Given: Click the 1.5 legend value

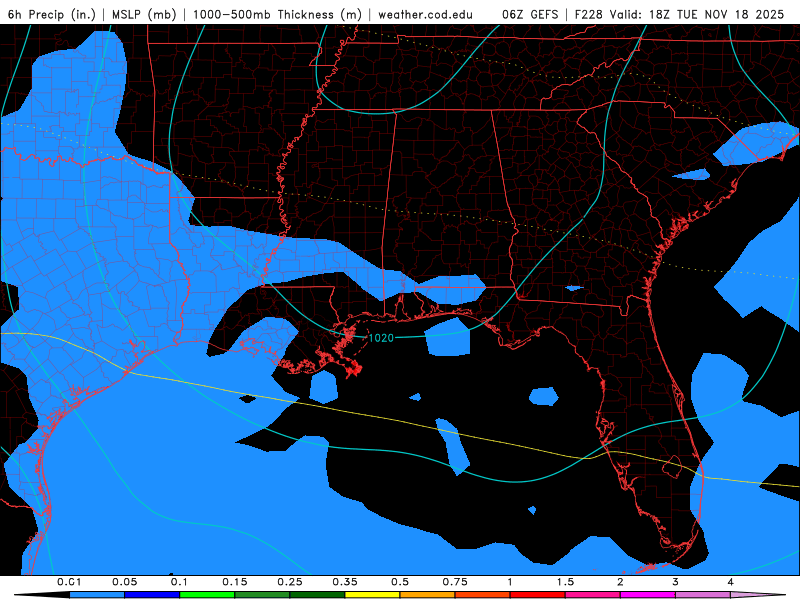Looking at the screenshot, I should click(x=565, y=582).
